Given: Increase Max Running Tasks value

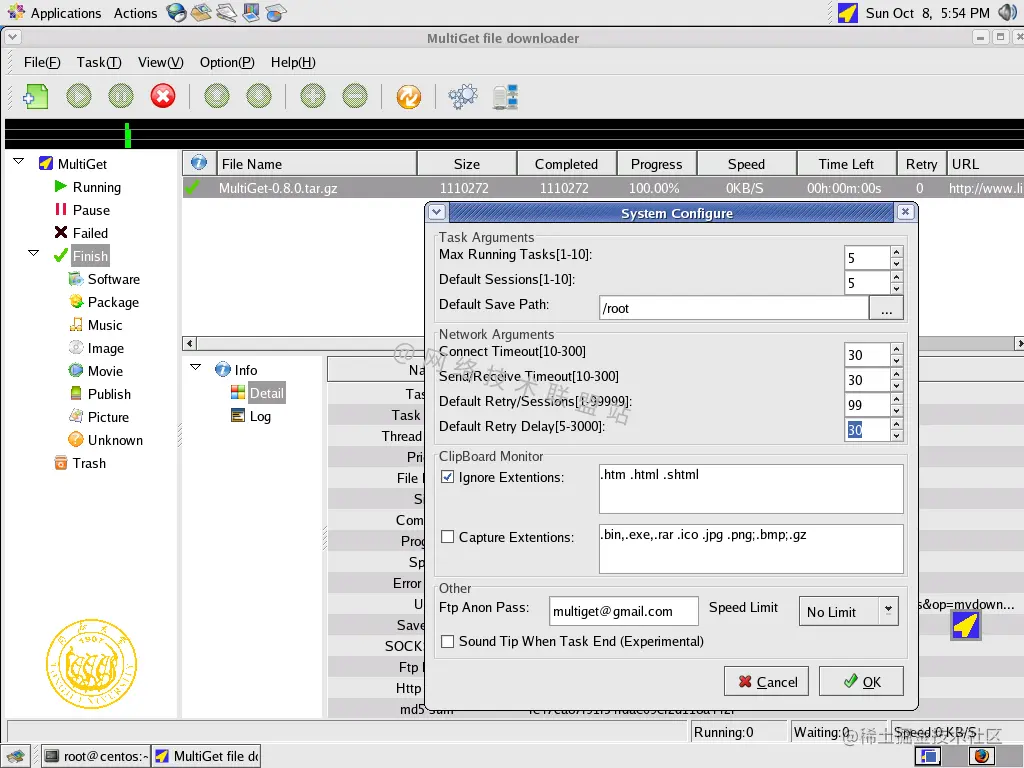Looking at the screenshot, I should (x=897, y=252).
